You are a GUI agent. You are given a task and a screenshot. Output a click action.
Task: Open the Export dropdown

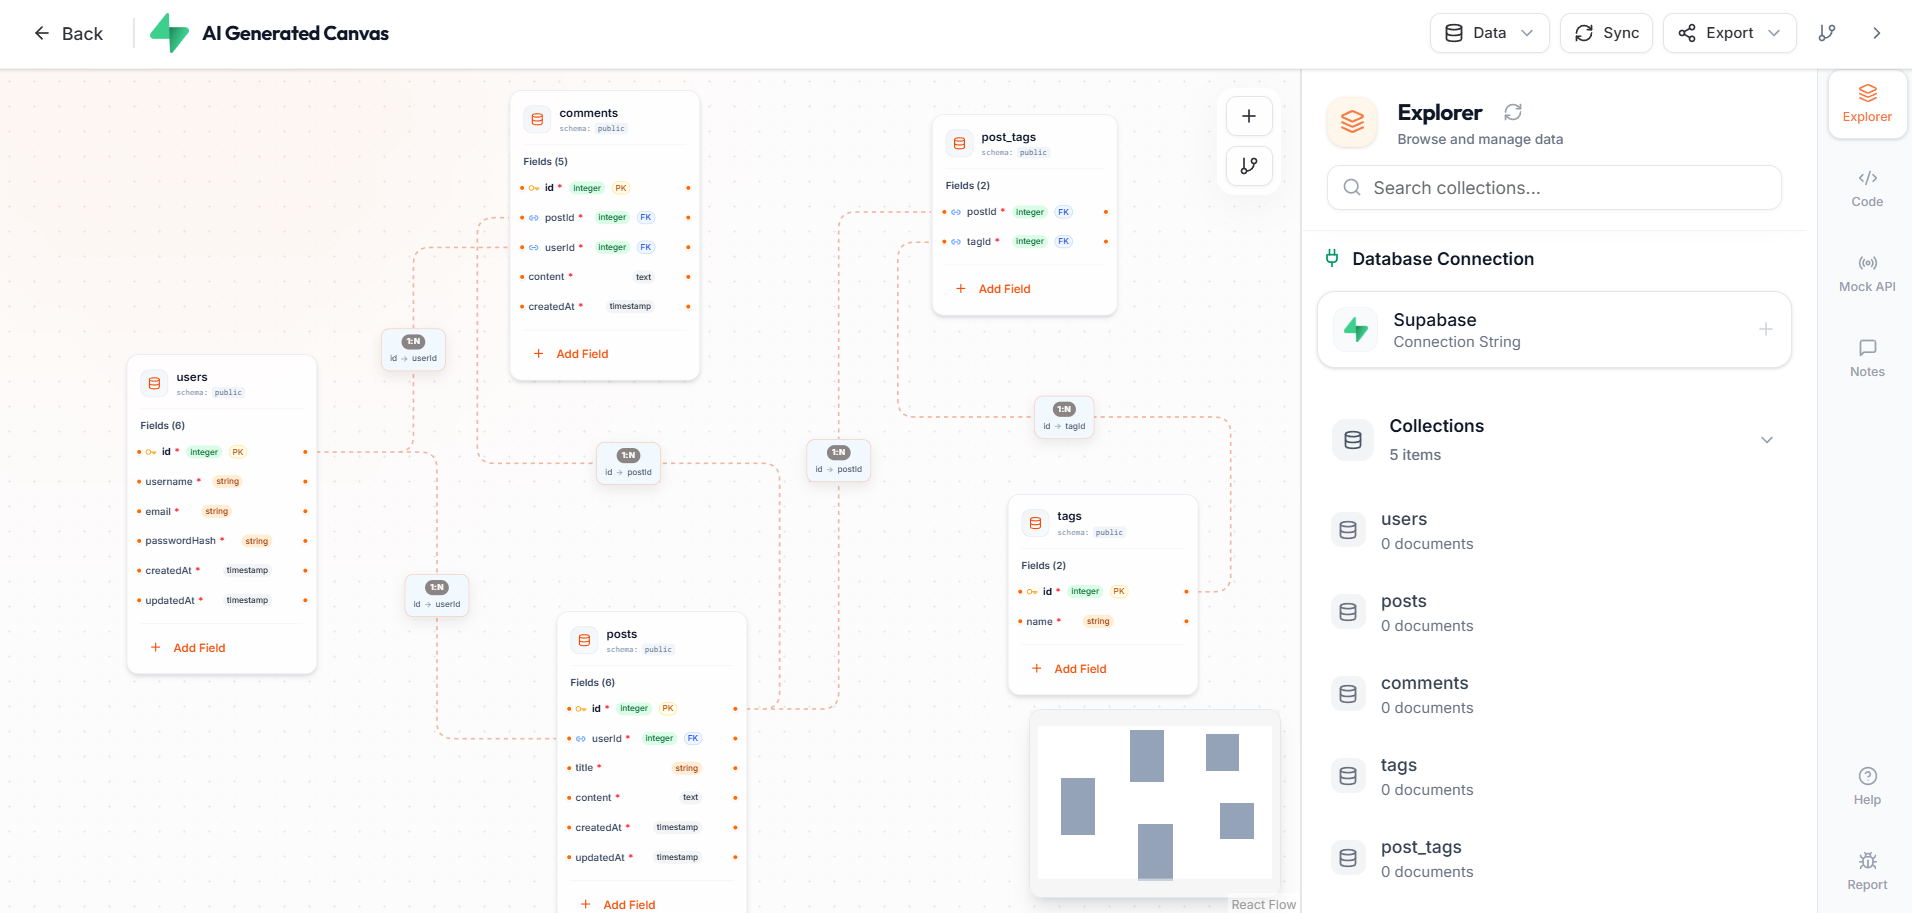coord(1729,32)
